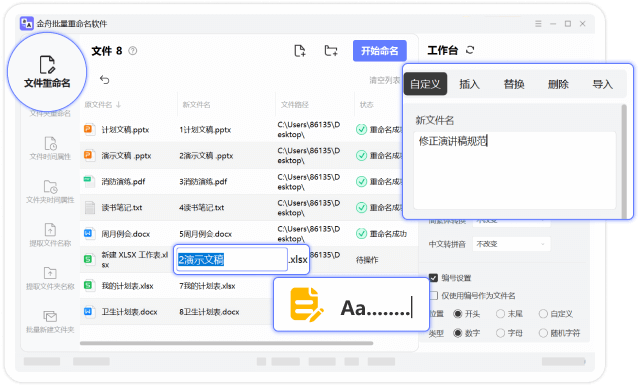The width and height of the screenshot is (639, 386).
Task: Click the 待操作 status cell
Action: tap(367, 260)
